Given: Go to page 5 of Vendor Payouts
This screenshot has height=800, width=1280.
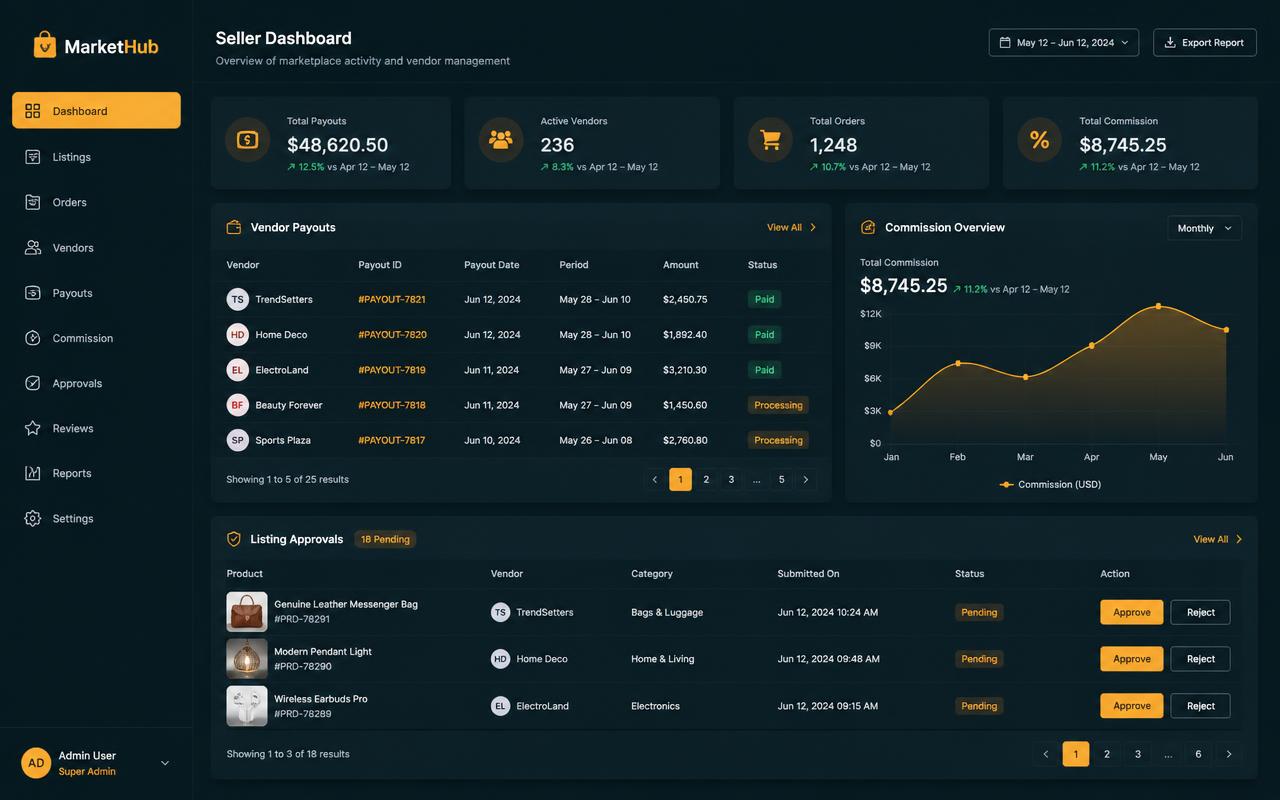Looking at the screenshot, I should [781, 479].
